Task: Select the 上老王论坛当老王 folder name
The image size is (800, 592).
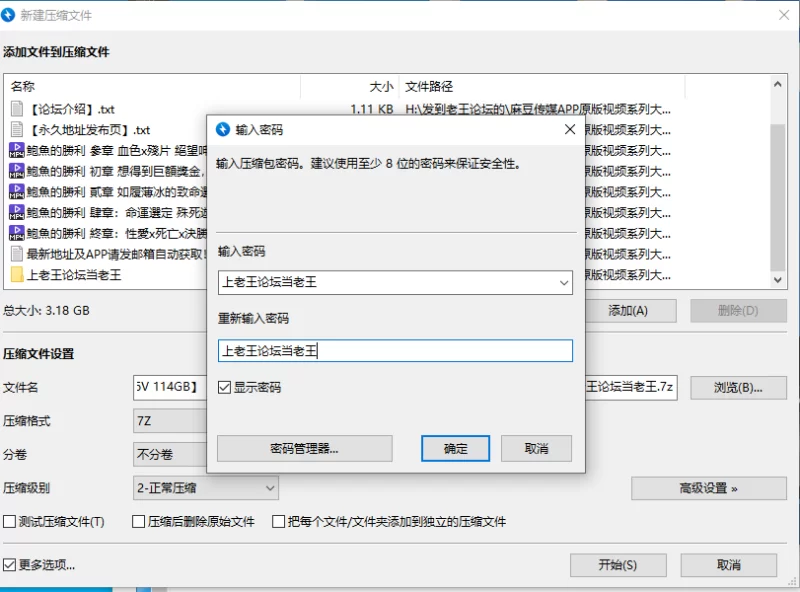Action: [x=74, y=275]
